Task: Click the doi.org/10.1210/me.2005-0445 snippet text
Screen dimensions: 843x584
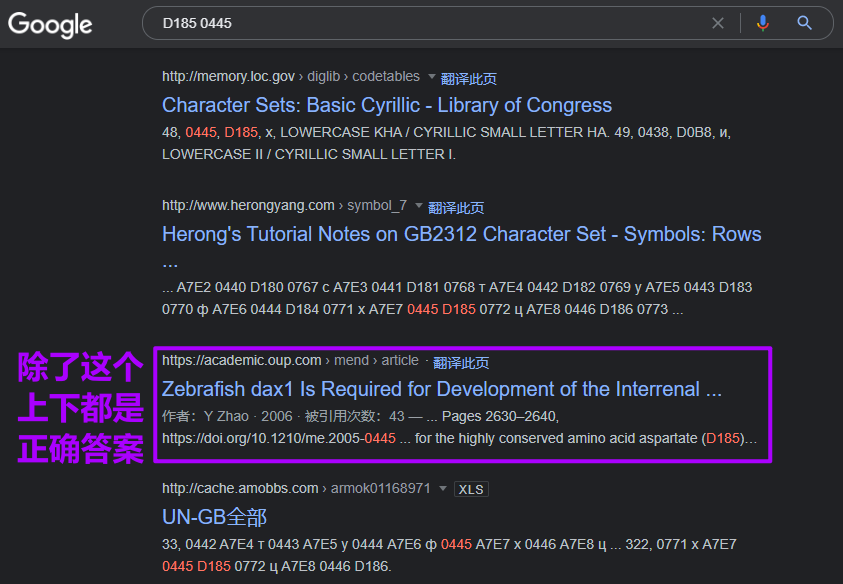Action: (279, 438)
